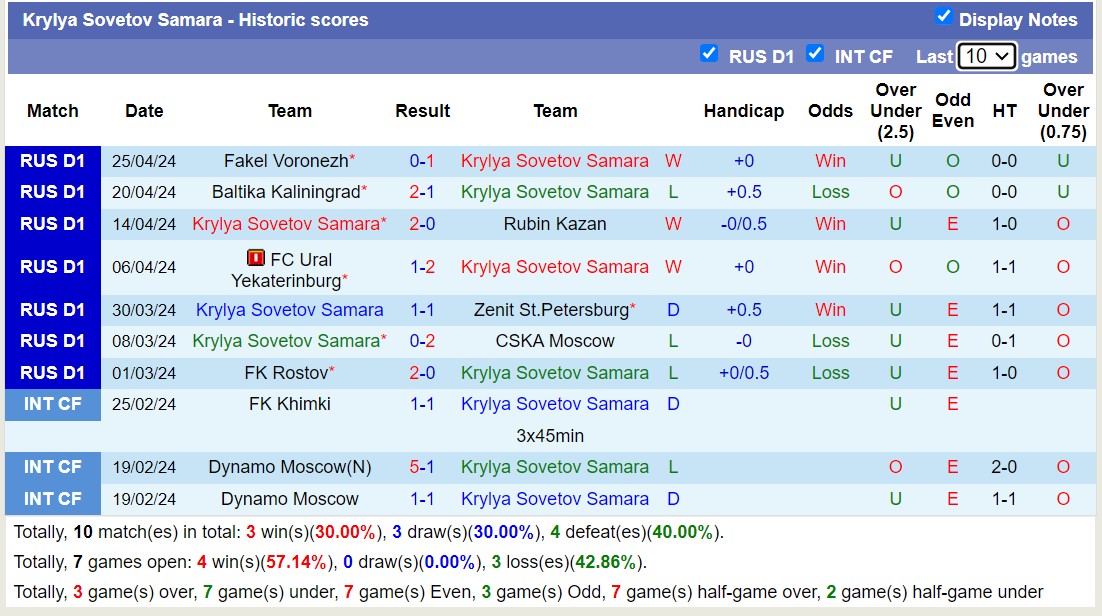The height and width of the screenshot is (616, 1102).
Task: Open Fakel Voronezh team link
Action: 286,161
